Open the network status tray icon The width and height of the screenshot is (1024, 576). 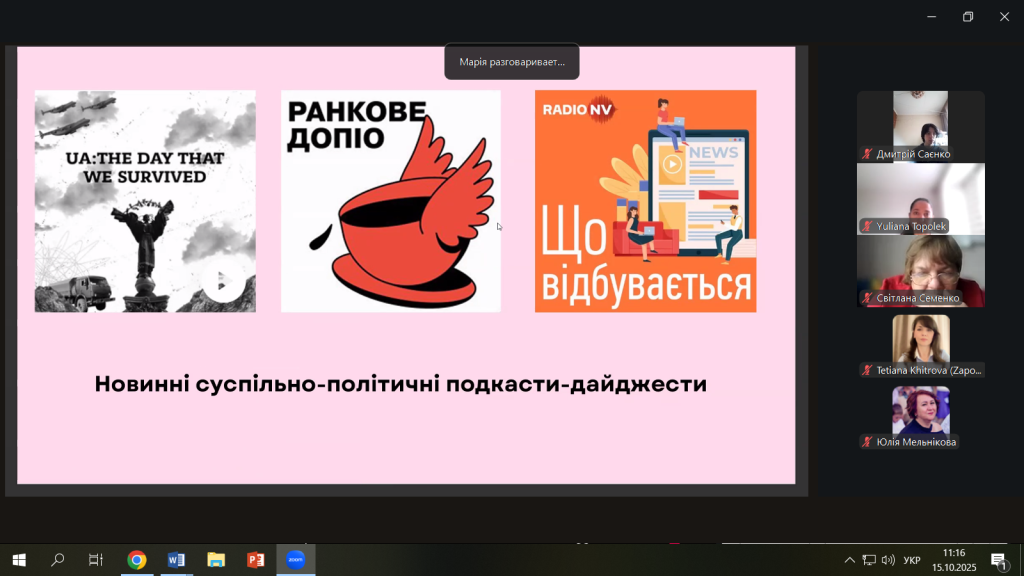point(869,560)
